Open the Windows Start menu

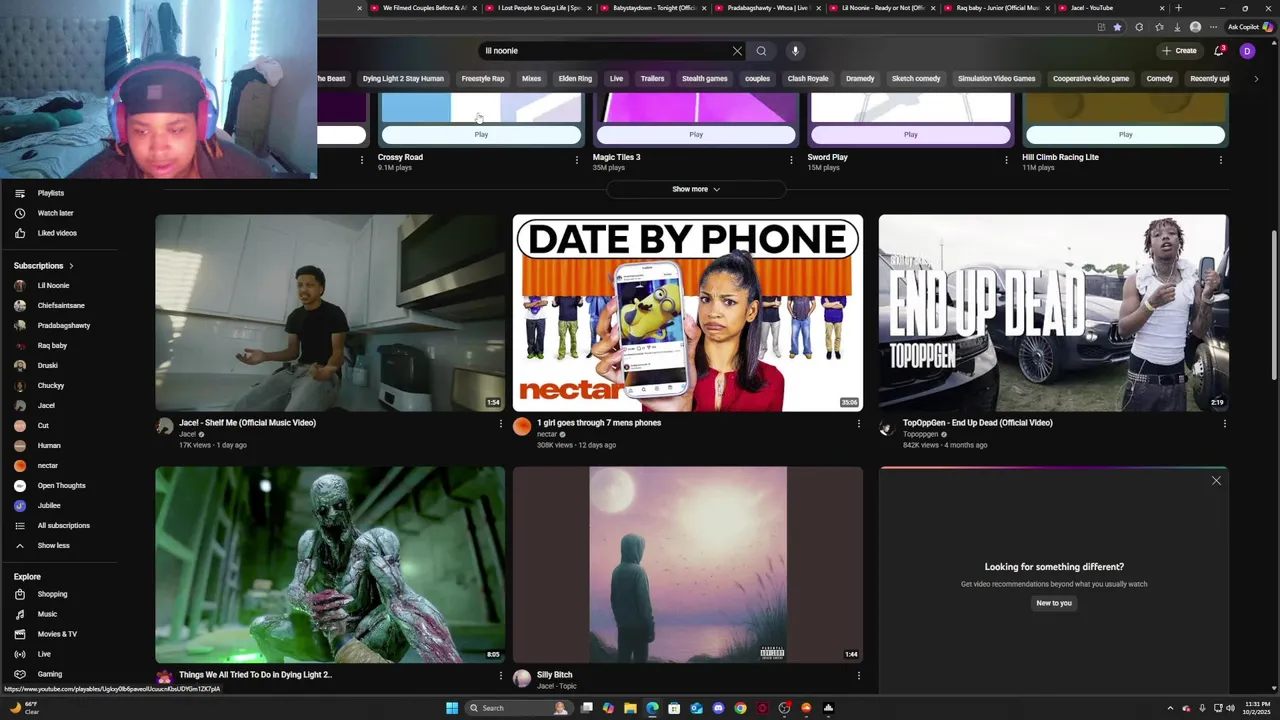coord(452,708)
